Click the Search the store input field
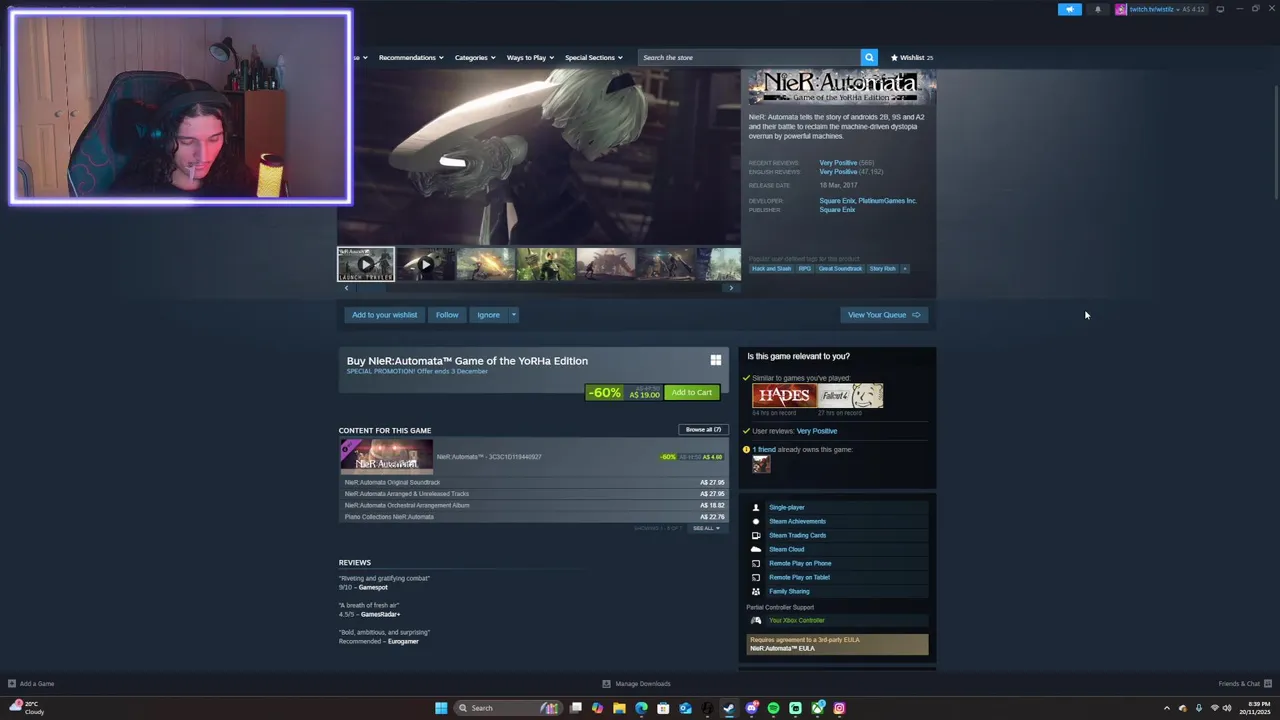1280x720 pixels. coord(749,57)
